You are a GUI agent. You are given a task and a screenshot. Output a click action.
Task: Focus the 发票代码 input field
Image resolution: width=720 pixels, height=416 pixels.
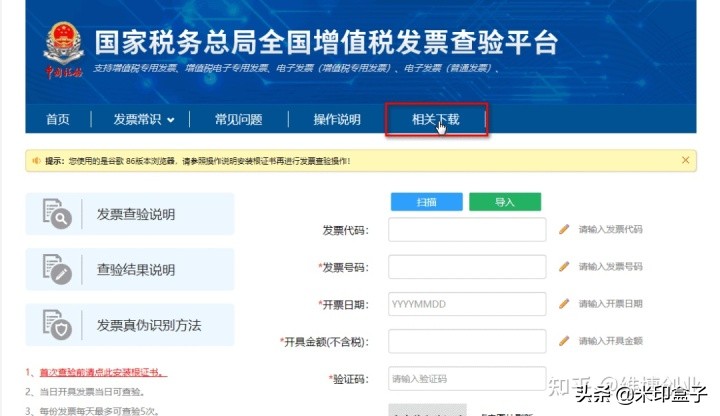click(x=467, y=230)
